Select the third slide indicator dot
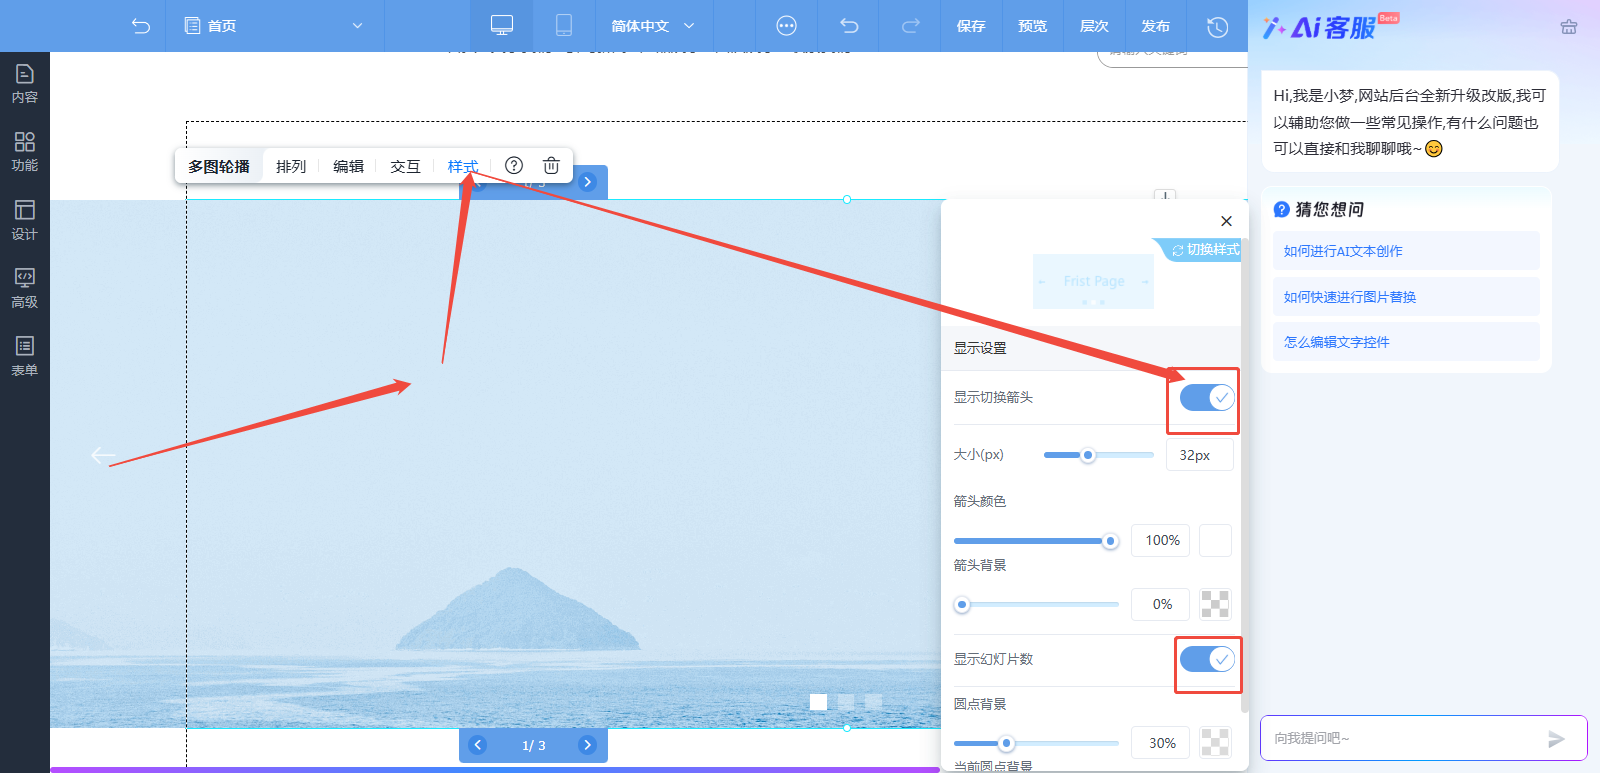This screenshot has width=1600, height=773. click(x=874, y=702)
